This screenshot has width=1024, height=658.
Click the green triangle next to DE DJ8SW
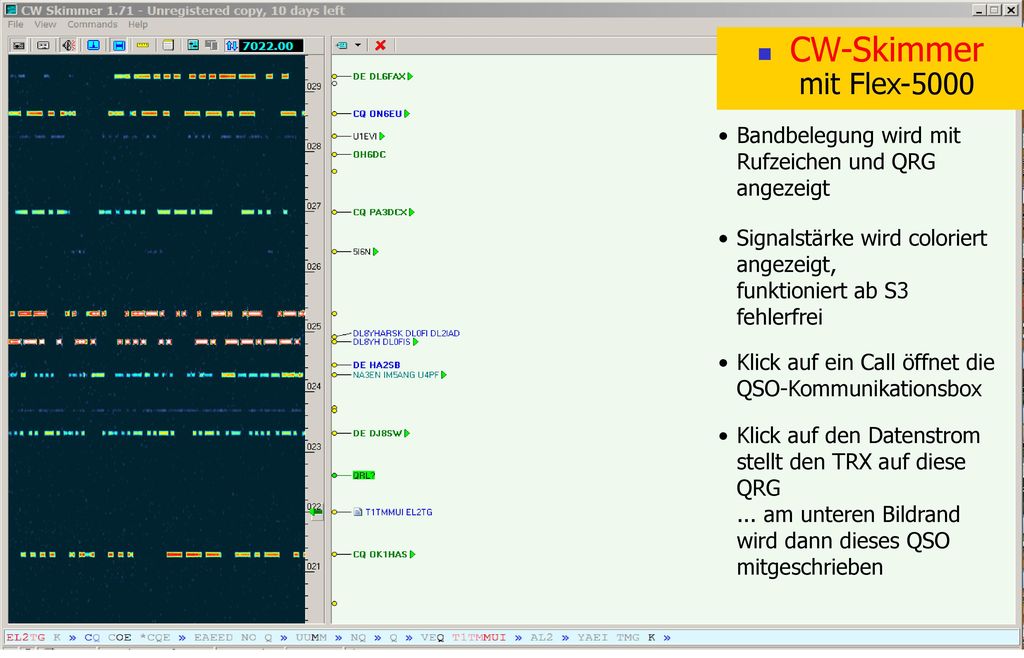(x=406, y=433)
